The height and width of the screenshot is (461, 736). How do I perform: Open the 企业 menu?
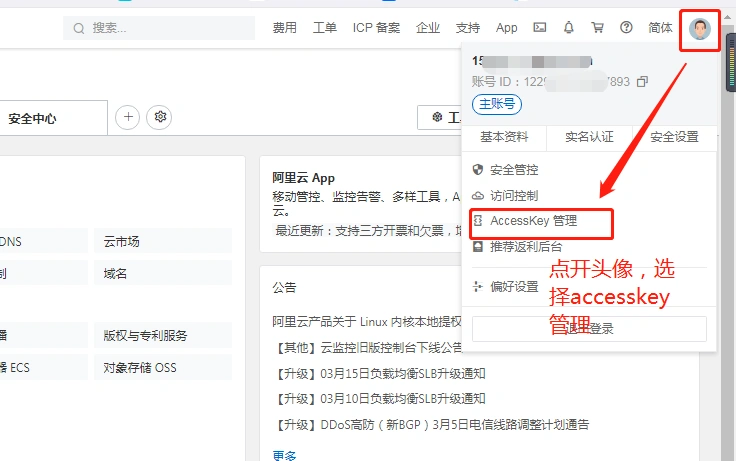428,28
